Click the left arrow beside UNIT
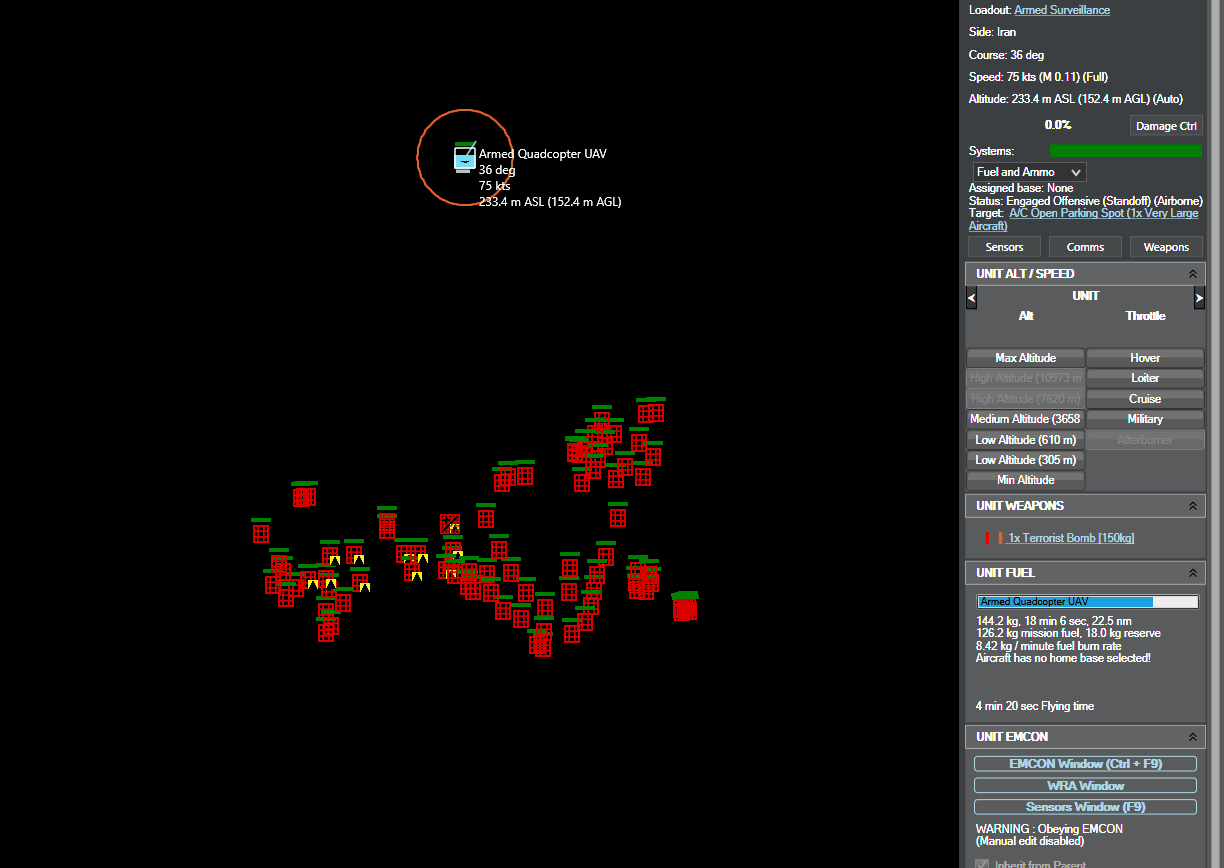The width and height of the screenshot is (1224, 868). tap(971, 298)
